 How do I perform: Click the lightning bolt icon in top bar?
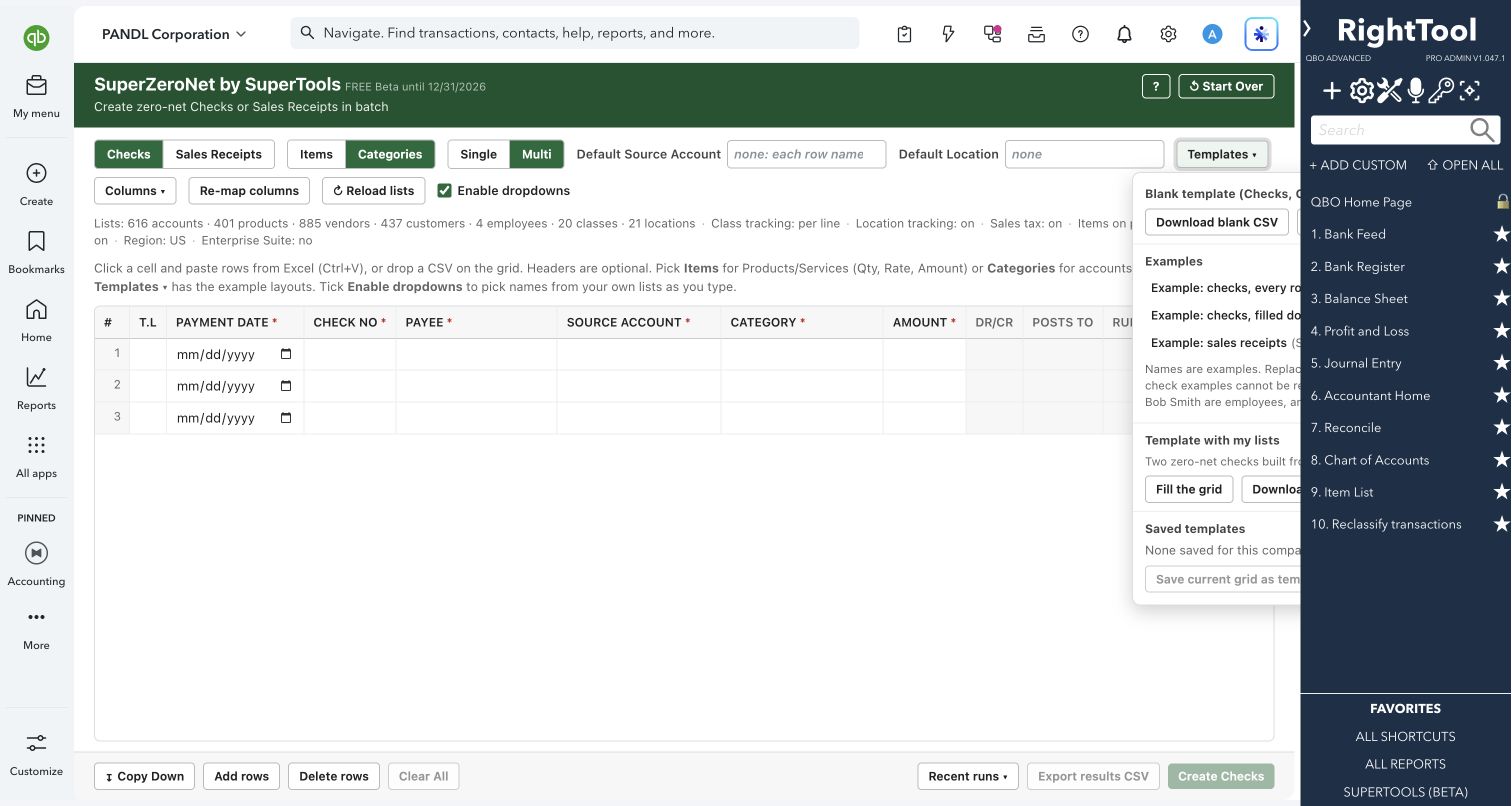click(948, 34)
